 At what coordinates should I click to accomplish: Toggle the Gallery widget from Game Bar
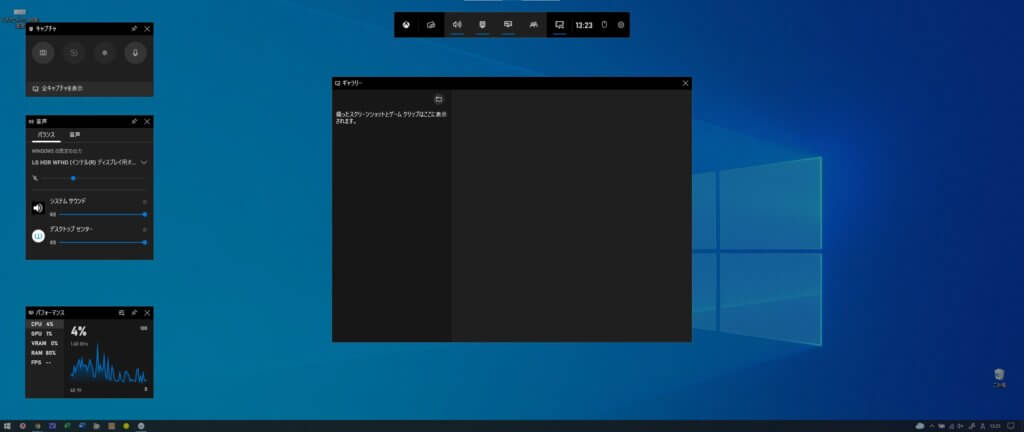(x=560, y=25)
